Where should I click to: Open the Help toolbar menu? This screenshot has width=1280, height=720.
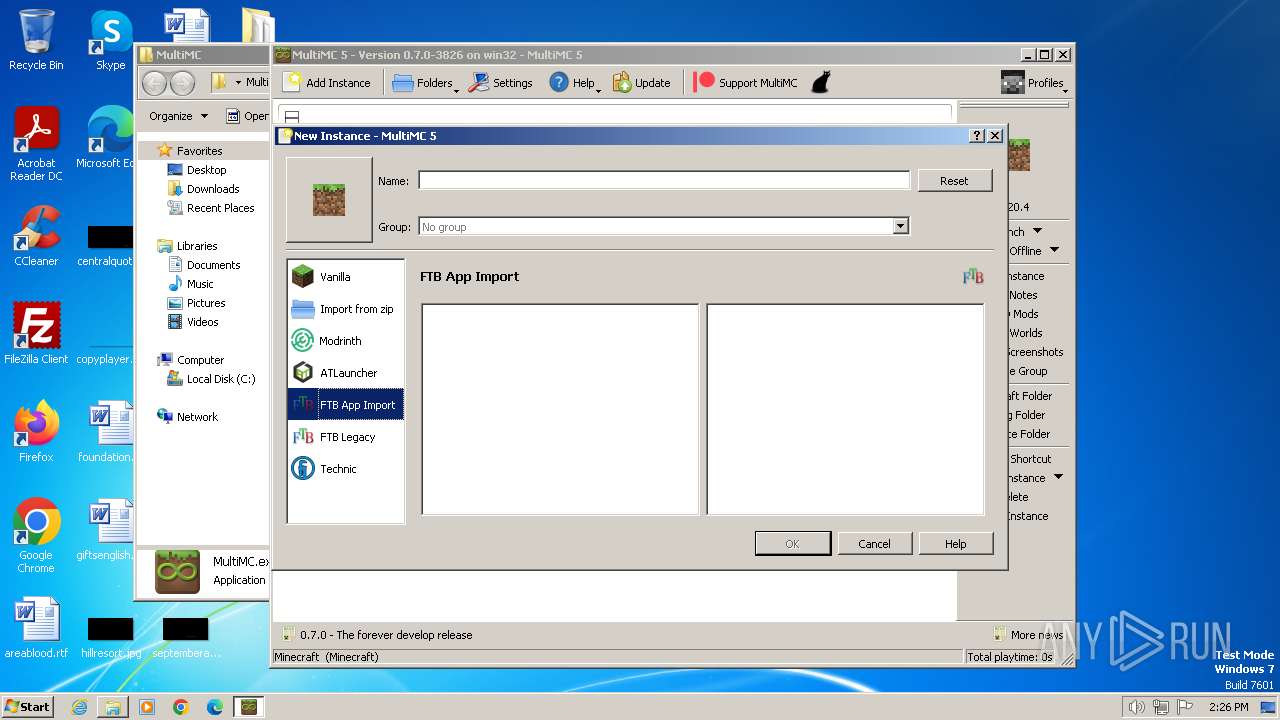(x=574, y=83)
